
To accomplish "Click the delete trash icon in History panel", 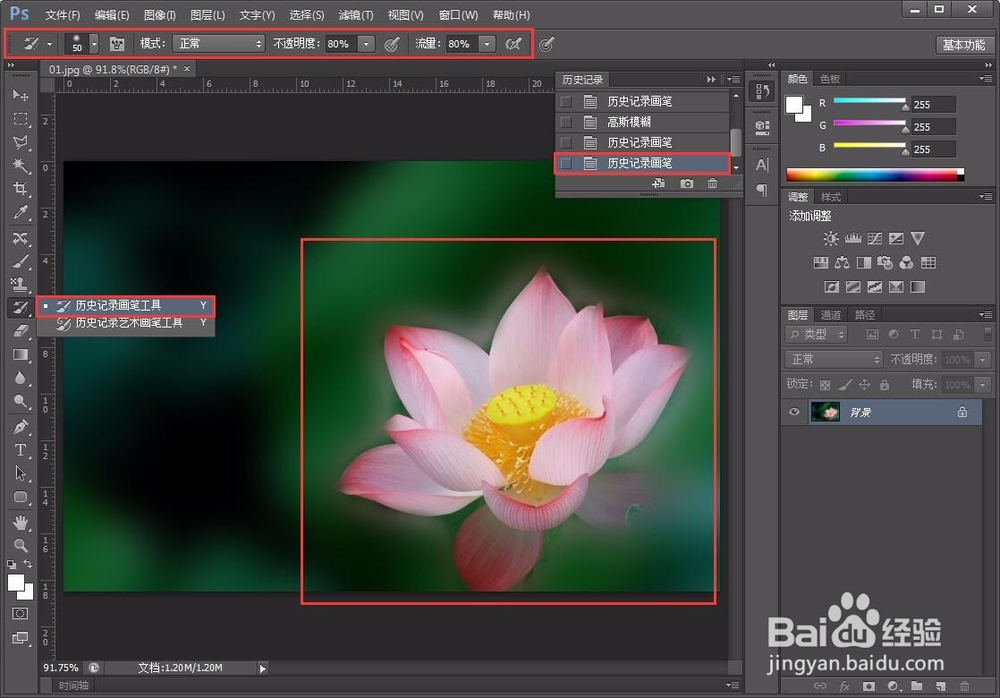I will pyautogui.click(x=713, y=184).
